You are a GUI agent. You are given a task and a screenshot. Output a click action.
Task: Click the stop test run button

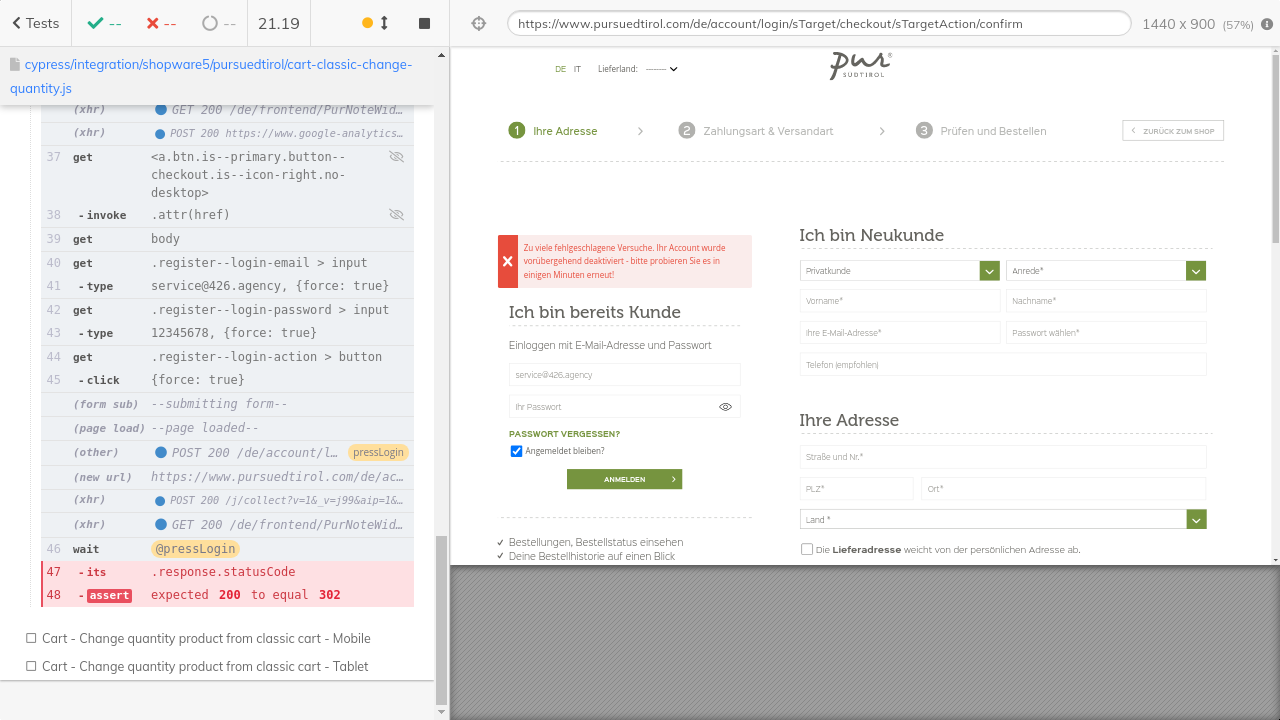[x=424, y=23]
